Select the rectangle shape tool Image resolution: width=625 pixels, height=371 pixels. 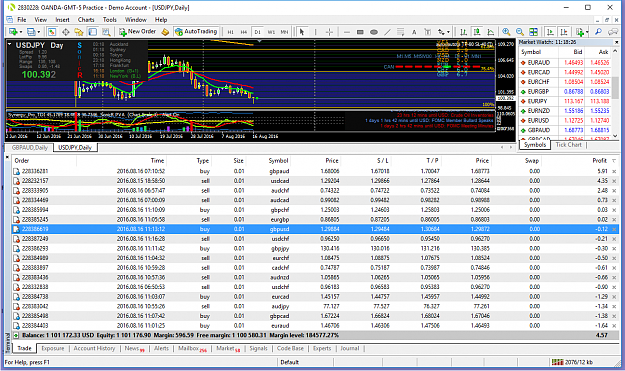360,32
